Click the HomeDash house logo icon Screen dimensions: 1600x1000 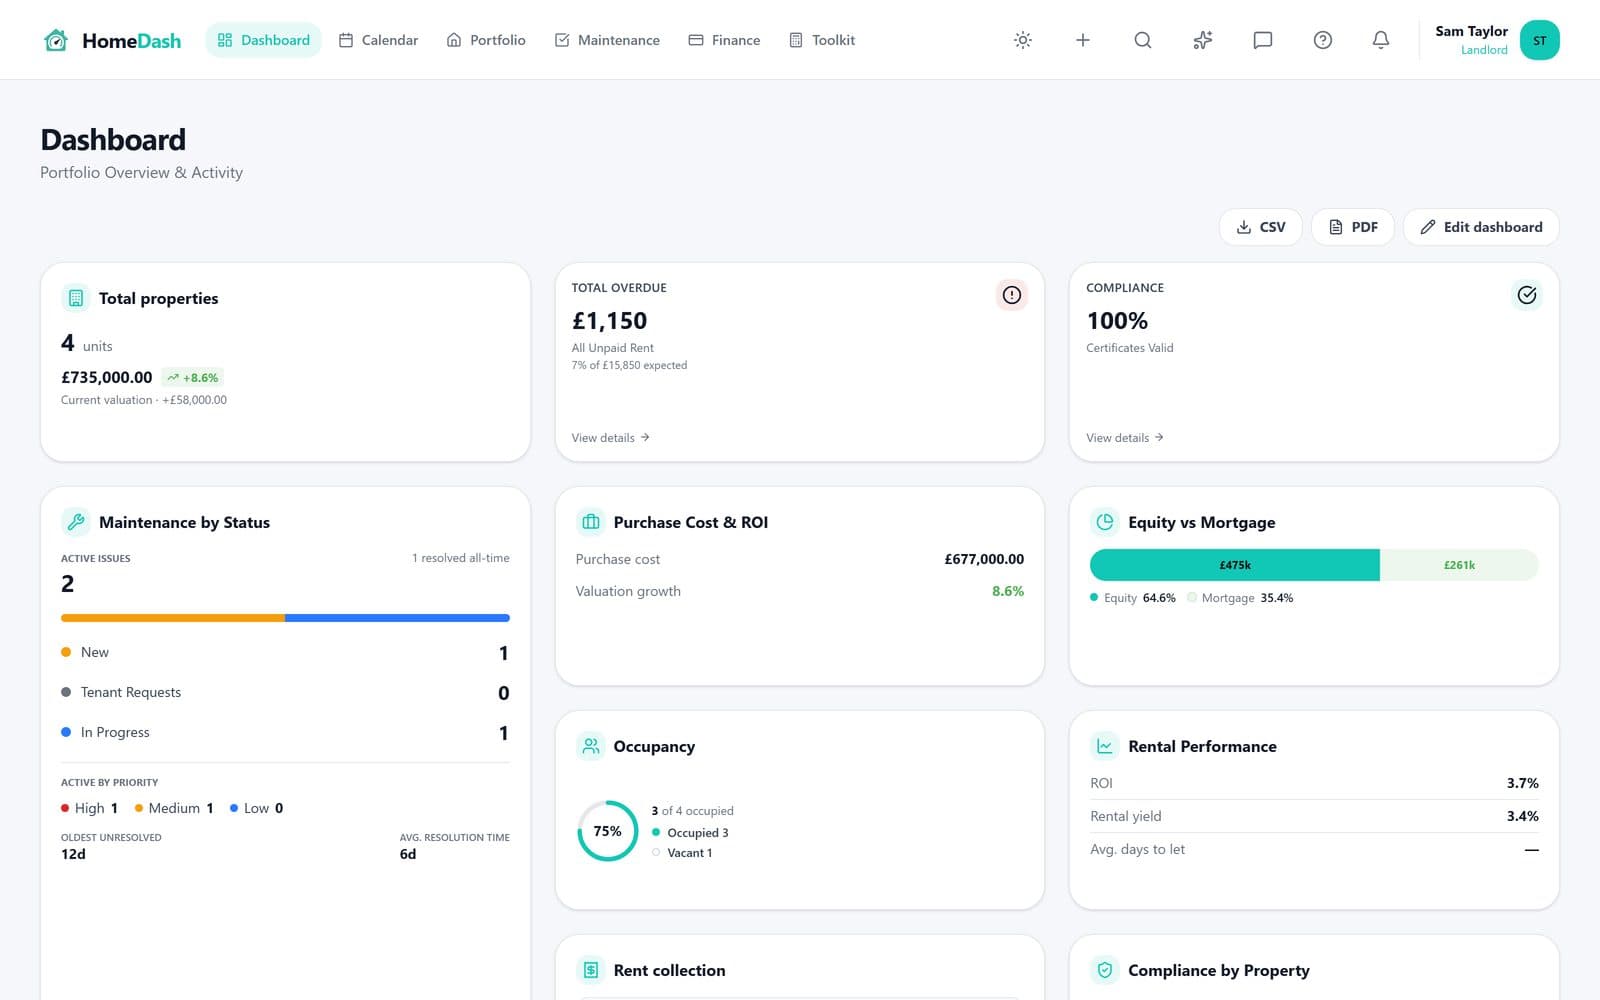56,40
